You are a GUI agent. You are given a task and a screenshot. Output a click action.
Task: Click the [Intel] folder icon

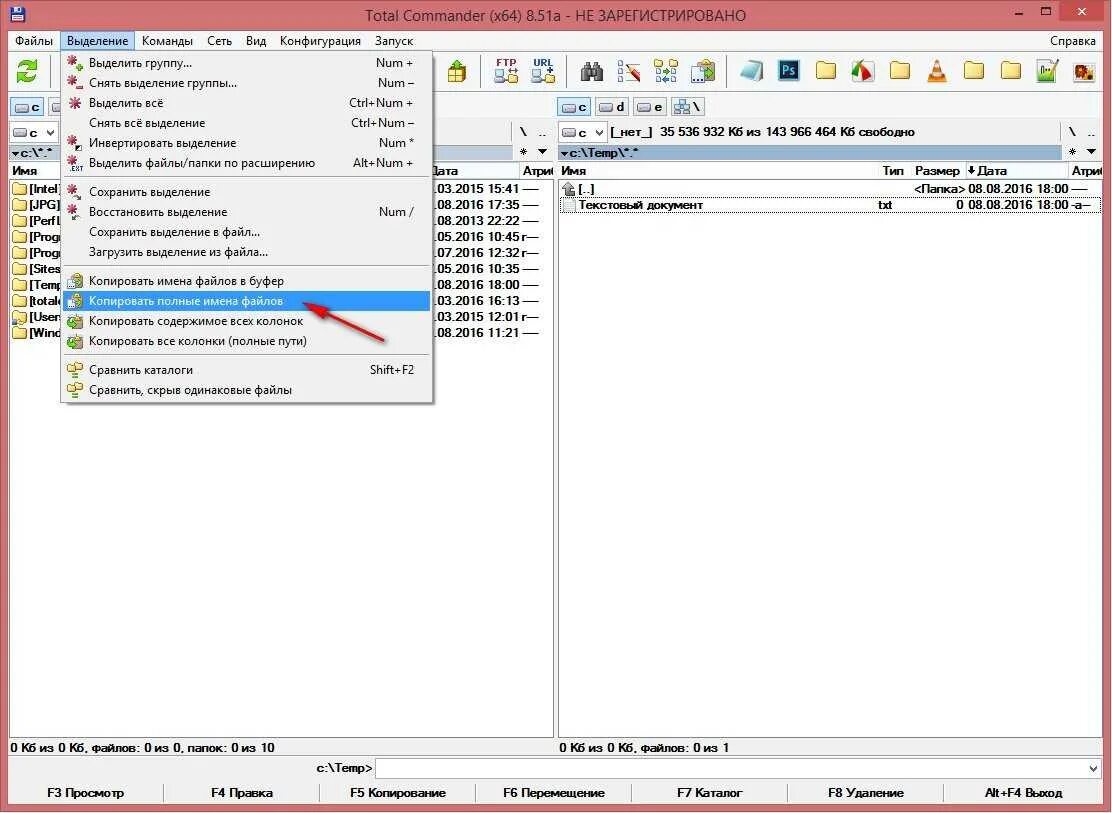(20, 189)
